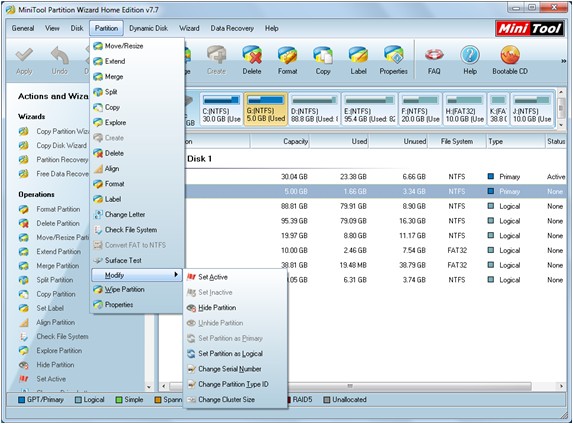Click Set Active sidebar flag icon
This screenshot has width=573, height=424.
coord(24,379)
